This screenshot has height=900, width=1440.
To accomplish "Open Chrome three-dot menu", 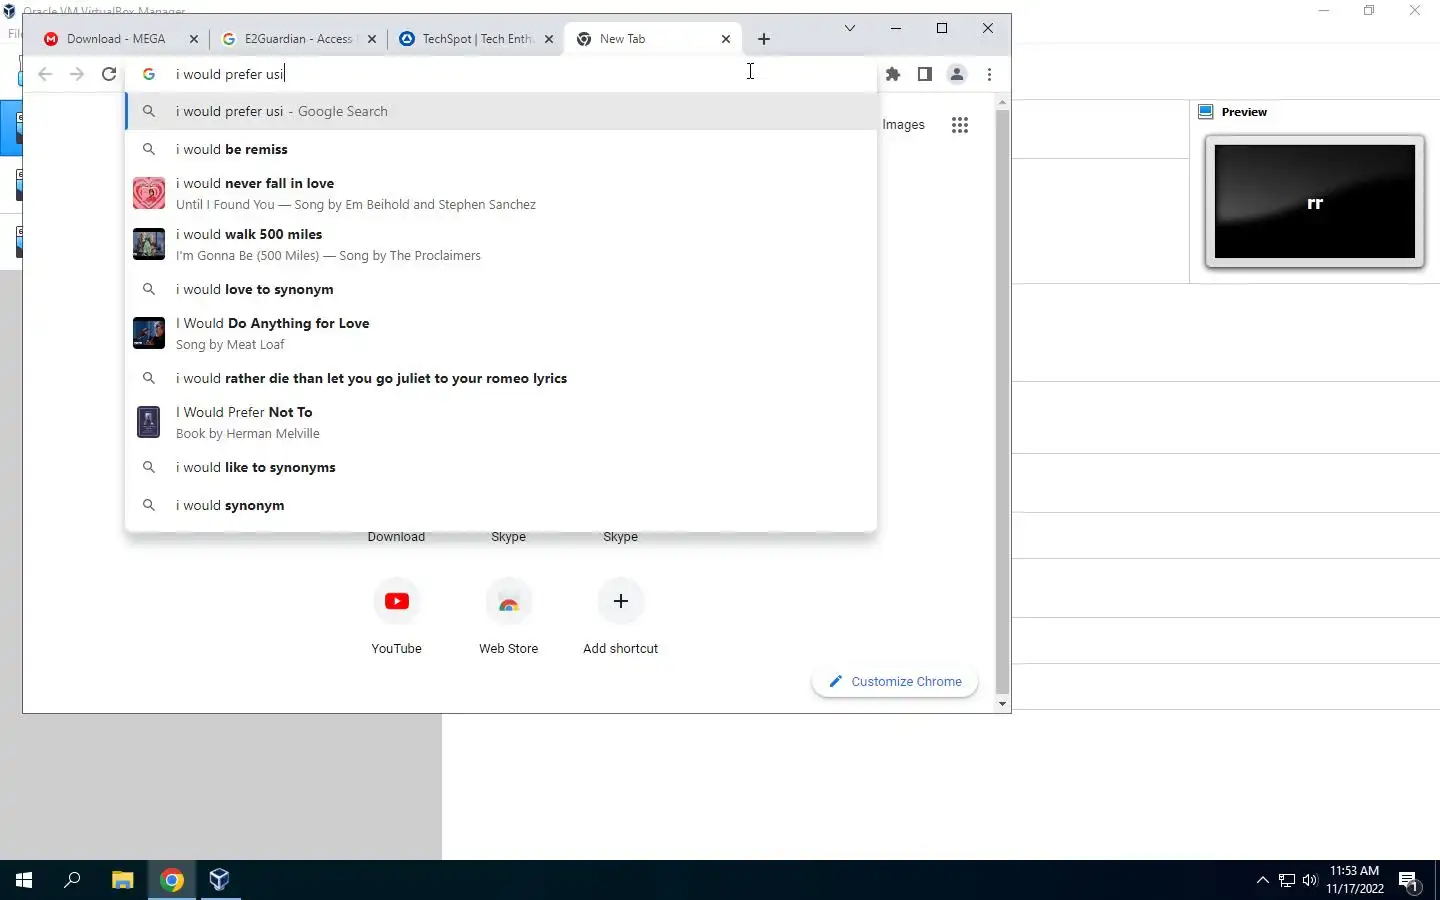I will [x=989, y=74].
